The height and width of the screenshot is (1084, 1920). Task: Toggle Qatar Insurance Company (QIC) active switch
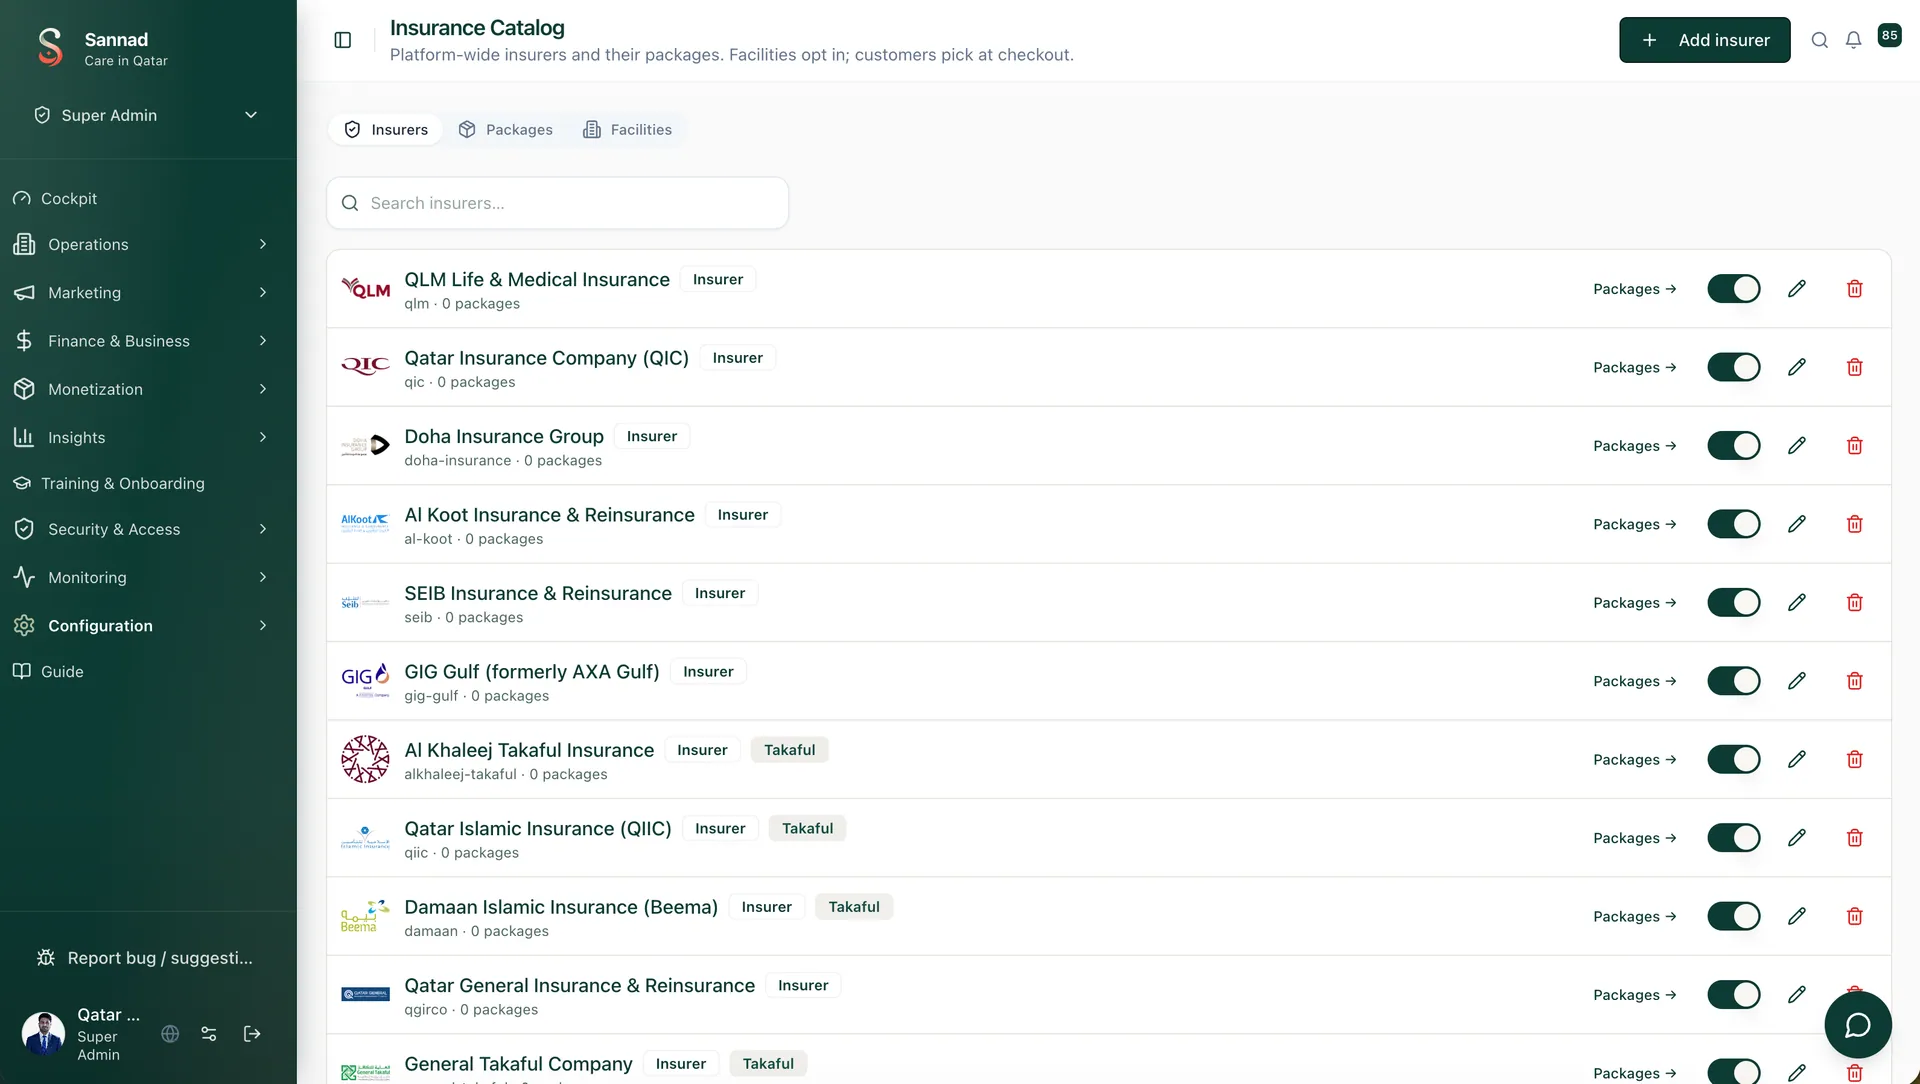tap(1734, 367)
